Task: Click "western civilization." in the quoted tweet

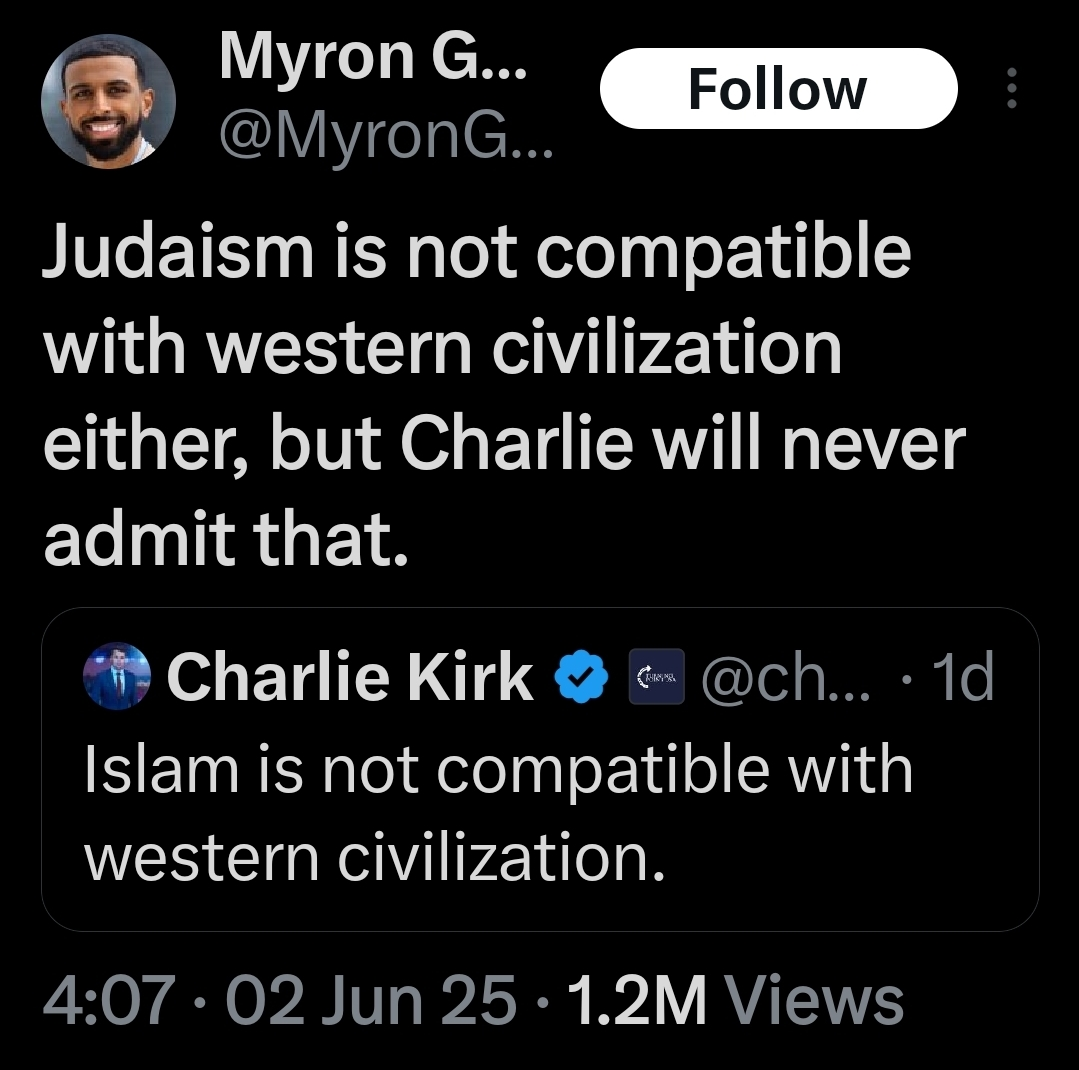Action: [375, 857]
